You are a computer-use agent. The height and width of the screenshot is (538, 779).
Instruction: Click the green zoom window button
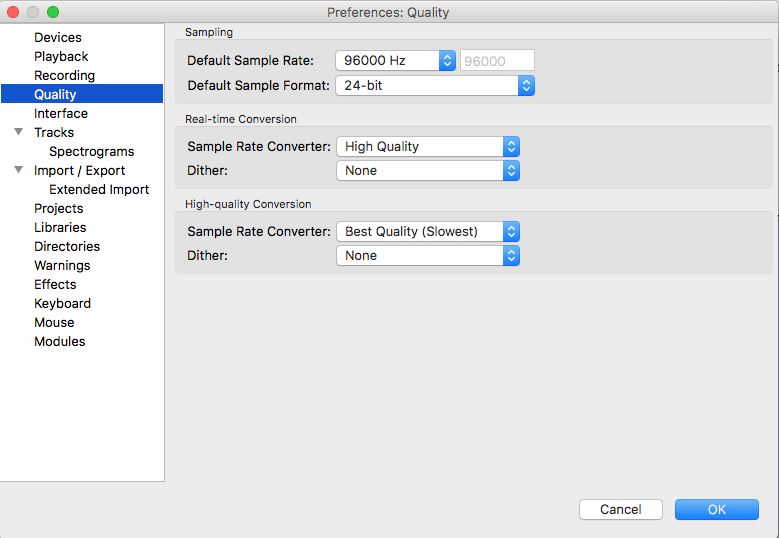[x=53, y=12]
